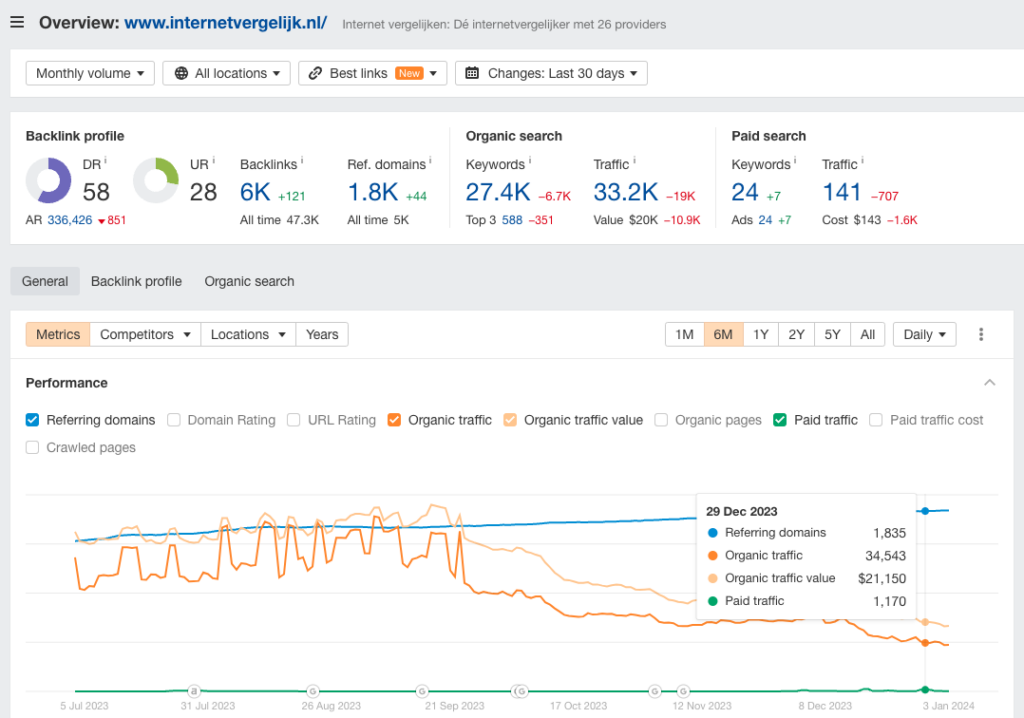Expand the Daily interval dropdown

(x=924, y=334)
